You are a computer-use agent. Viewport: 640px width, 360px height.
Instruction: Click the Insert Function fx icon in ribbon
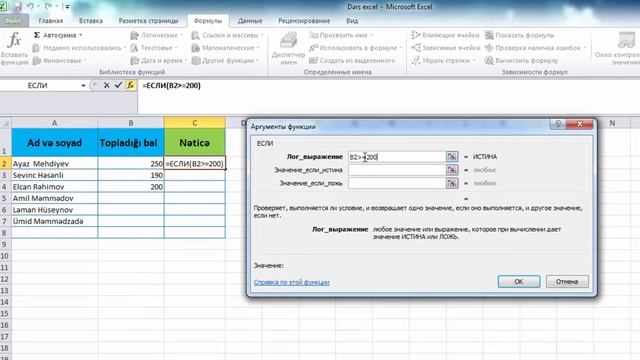point(14,48)
